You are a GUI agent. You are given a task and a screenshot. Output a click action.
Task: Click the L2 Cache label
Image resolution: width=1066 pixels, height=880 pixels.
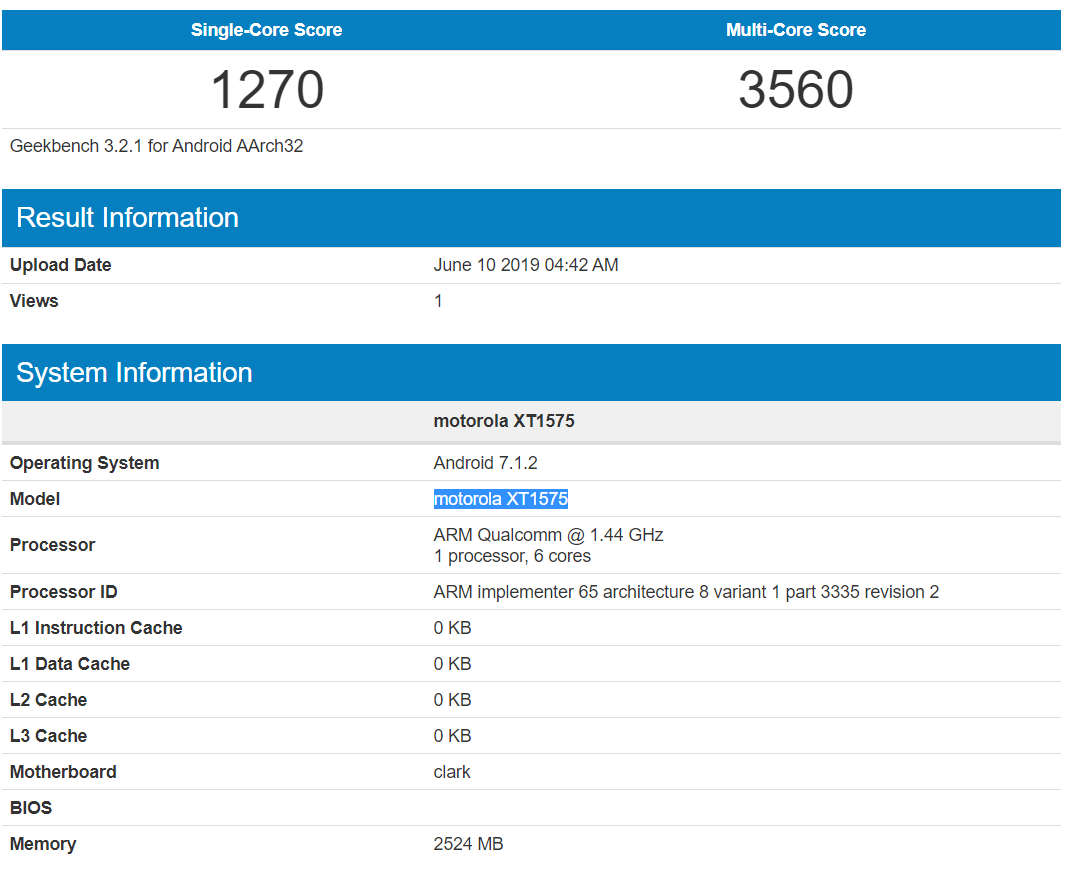click(x=48, y=700)
